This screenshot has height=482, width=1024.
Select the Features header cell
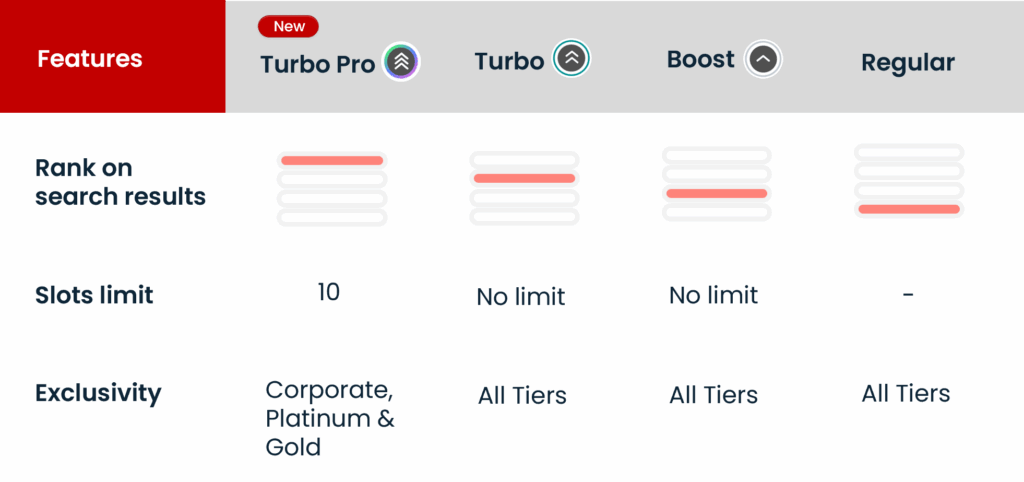click(90, 59)
